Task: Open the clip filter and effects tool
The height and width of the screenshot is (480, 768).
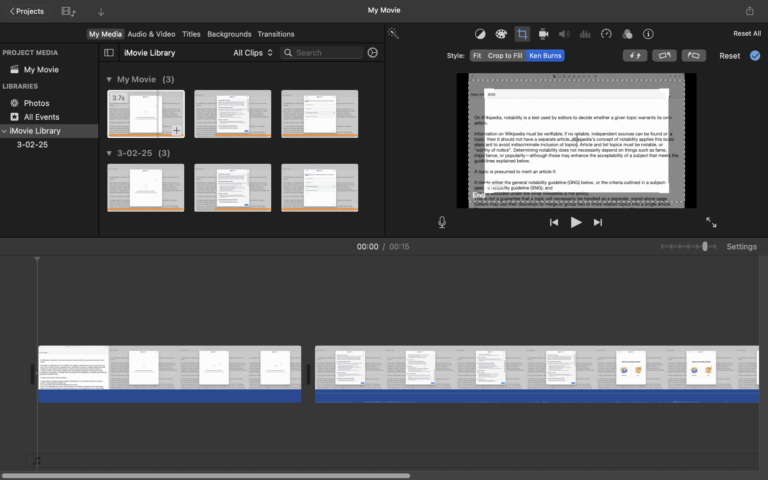Action: [627, 33]
